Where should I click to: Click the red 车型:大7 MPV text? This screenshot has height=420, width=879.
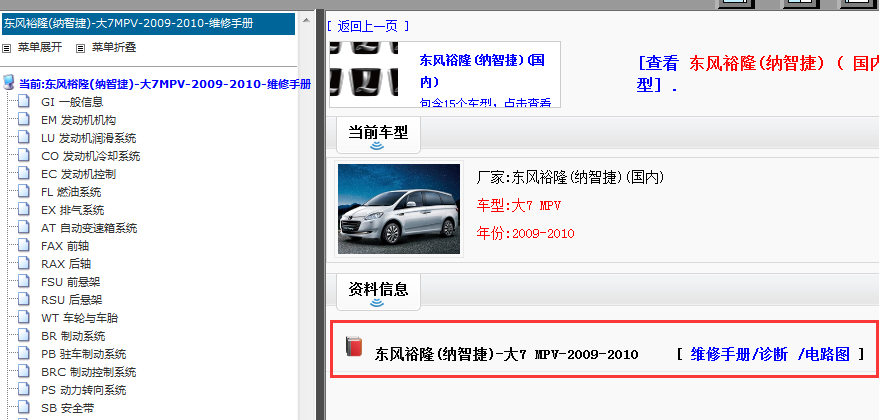519,206
